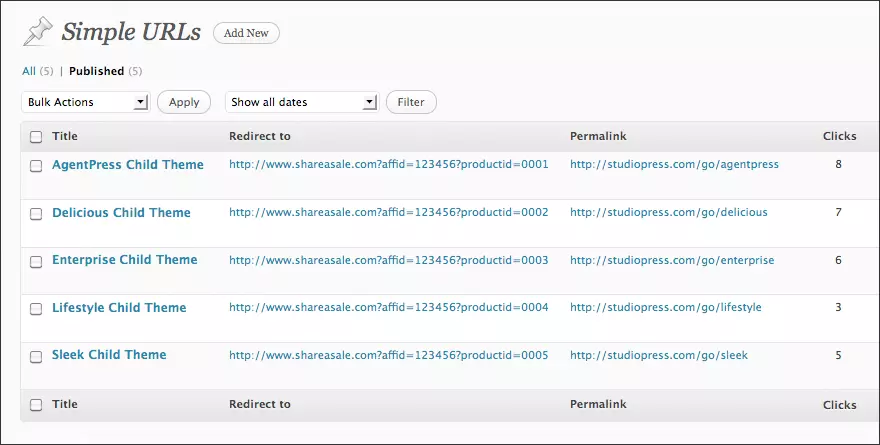Click the pushpin icon beside Simple URLs

coord(38,31)
